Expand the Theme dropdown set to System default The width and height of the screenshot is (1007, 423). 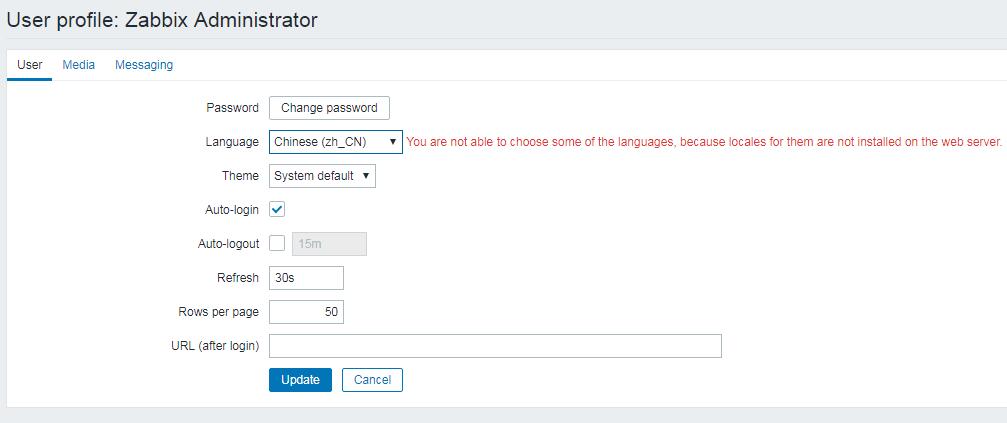tap(322, 176)
